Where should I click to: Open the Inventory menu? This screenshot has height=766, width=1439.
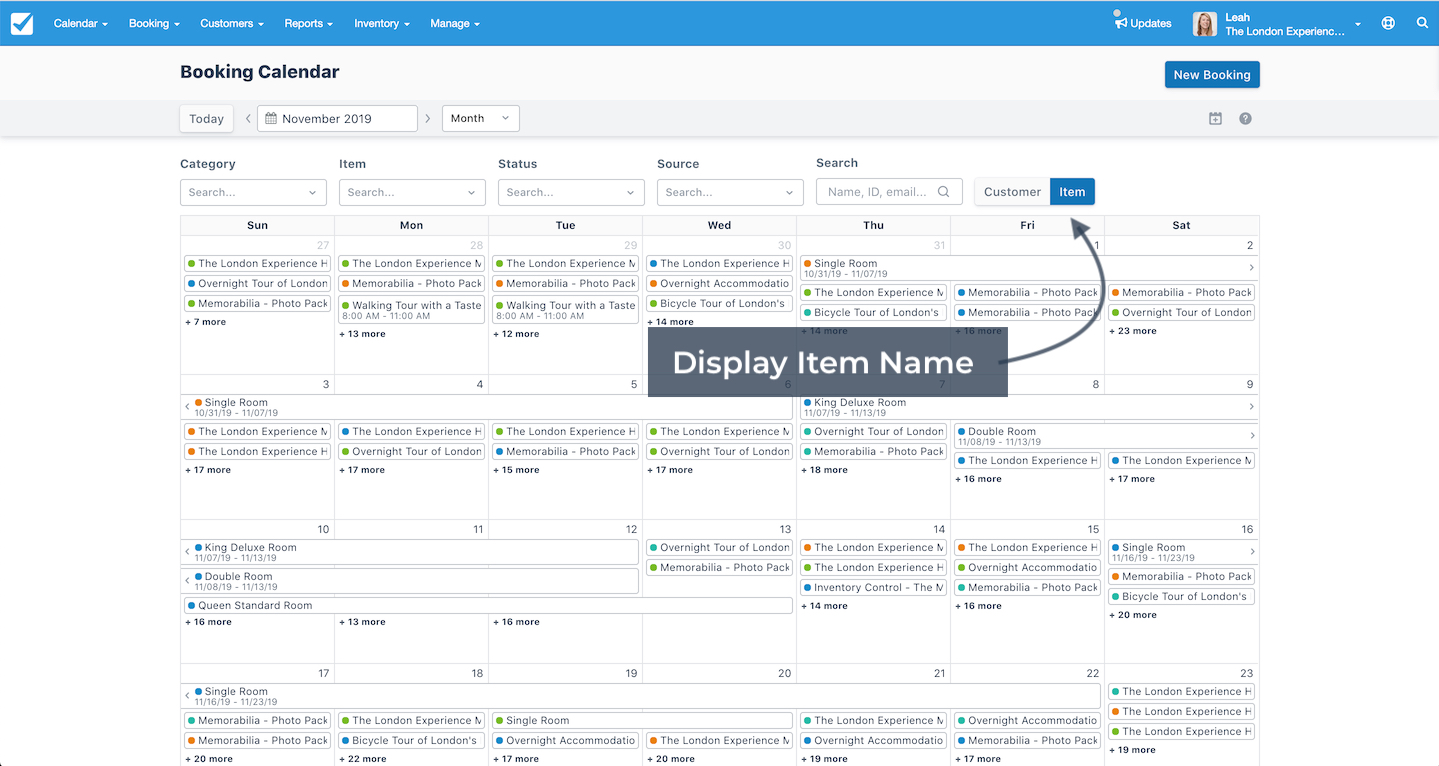(382, 23)
